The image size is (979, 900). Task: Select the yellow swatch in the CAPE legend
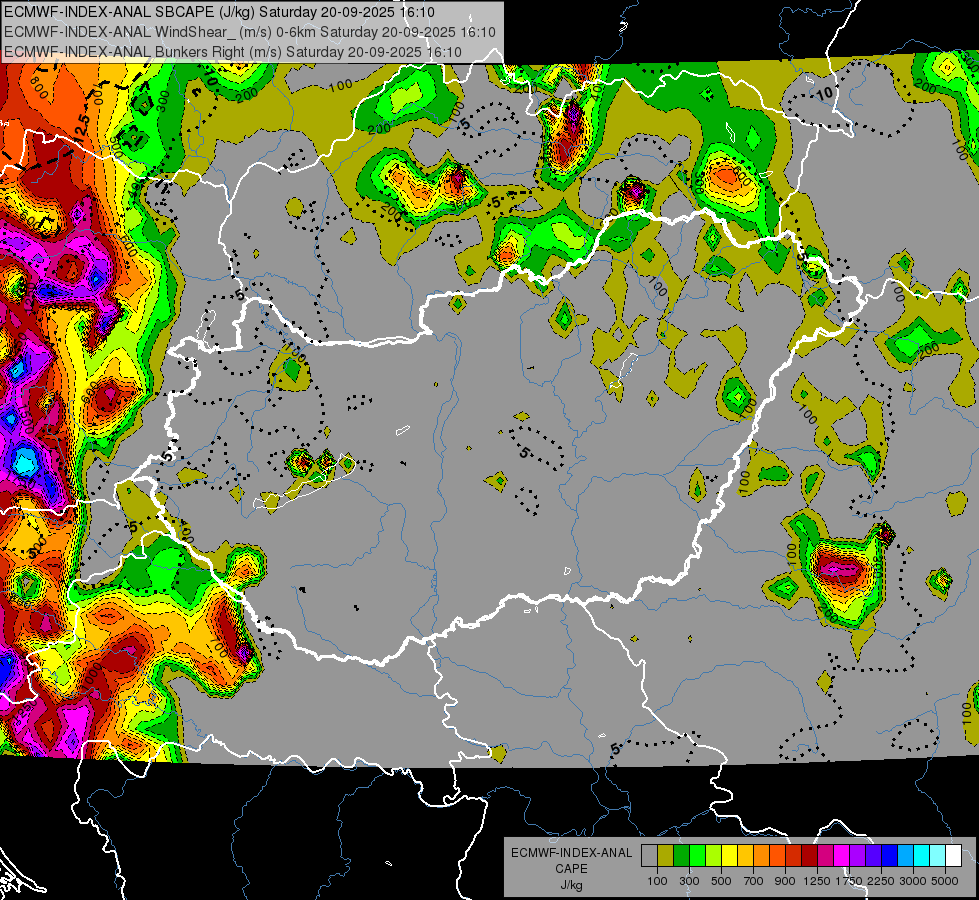tap(729, 856)
